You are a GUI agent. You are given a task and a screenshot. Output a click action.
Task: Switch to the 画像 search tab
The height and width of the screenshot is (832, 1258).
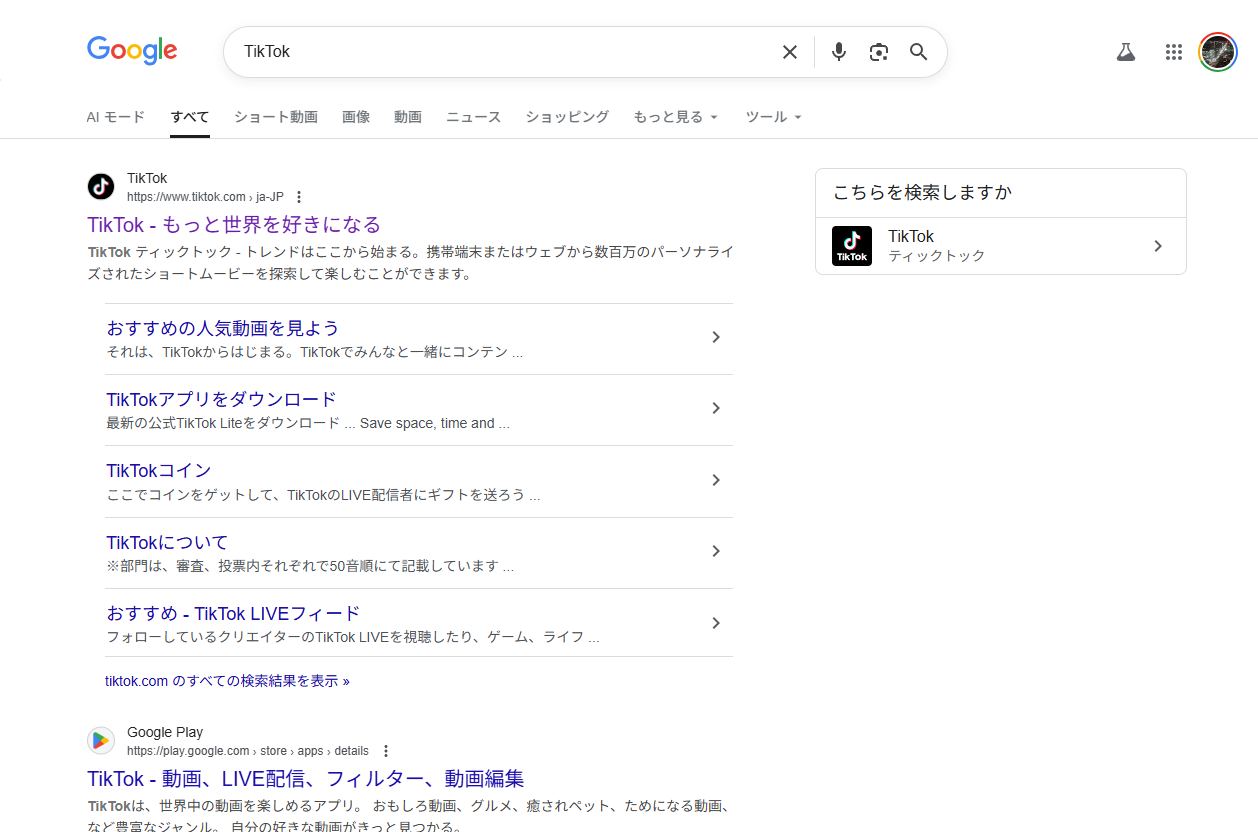pyautogui.click(x=356, y=117)
